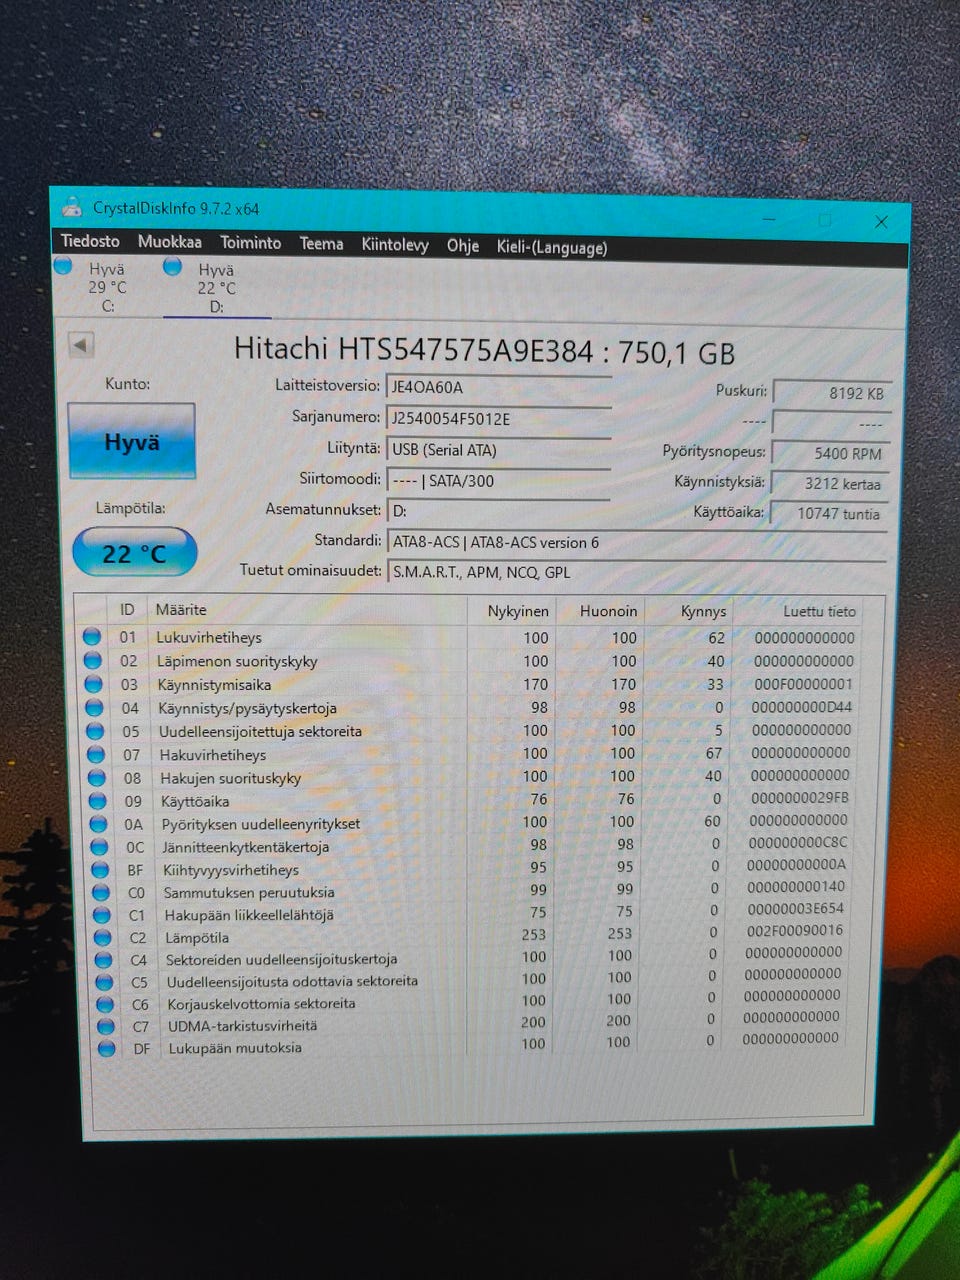The image size is (960, 1280).
Task: Click the Puskuri value 8192 KB
Action: [831, 393]
